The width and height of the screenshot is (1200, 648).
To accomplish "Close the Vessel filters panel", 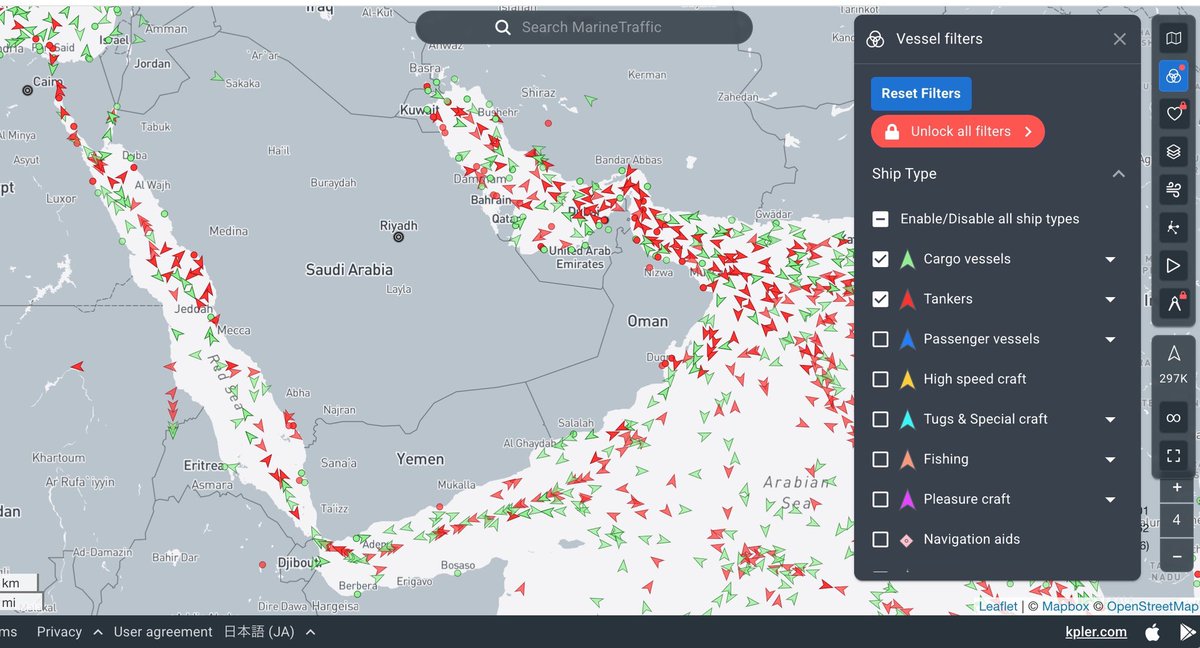I will (1119, 39).
